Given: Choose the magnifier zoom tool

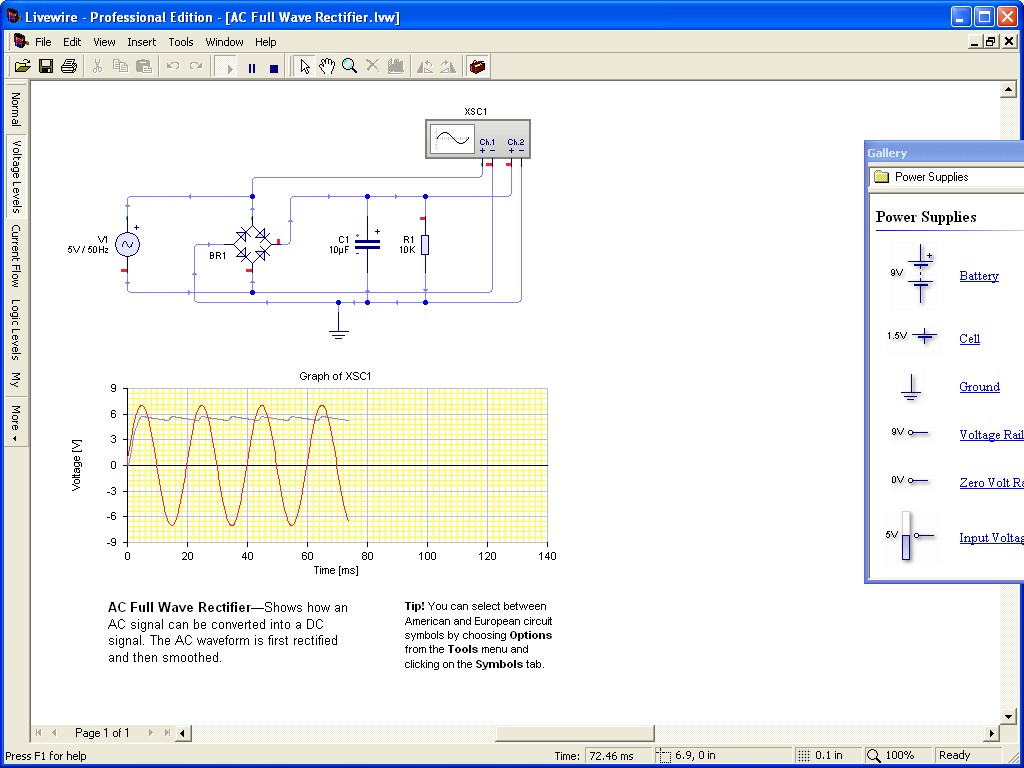Looking at the screenshot, I should click(349, 67).
